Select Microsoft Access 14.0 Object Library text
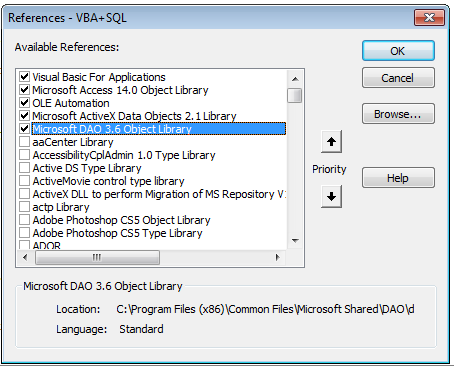The height and width of the screenshot is (367, 454). (120, 90)
